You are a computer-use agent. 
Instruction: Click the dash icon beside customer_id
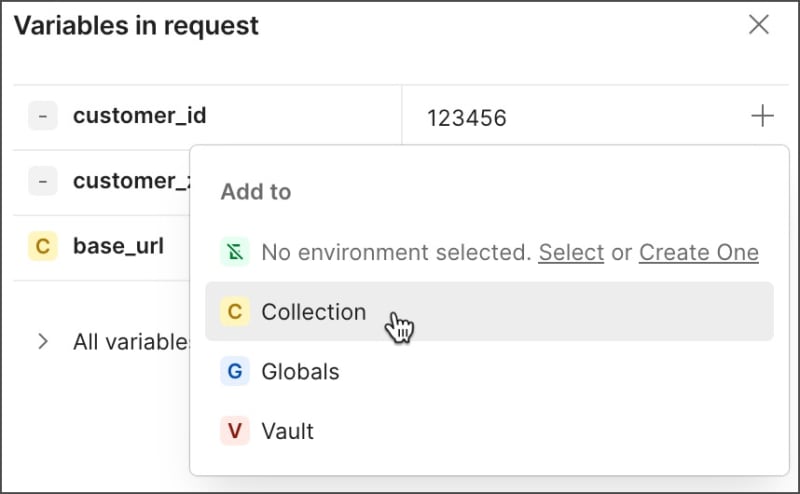click(x=42, y=116)
